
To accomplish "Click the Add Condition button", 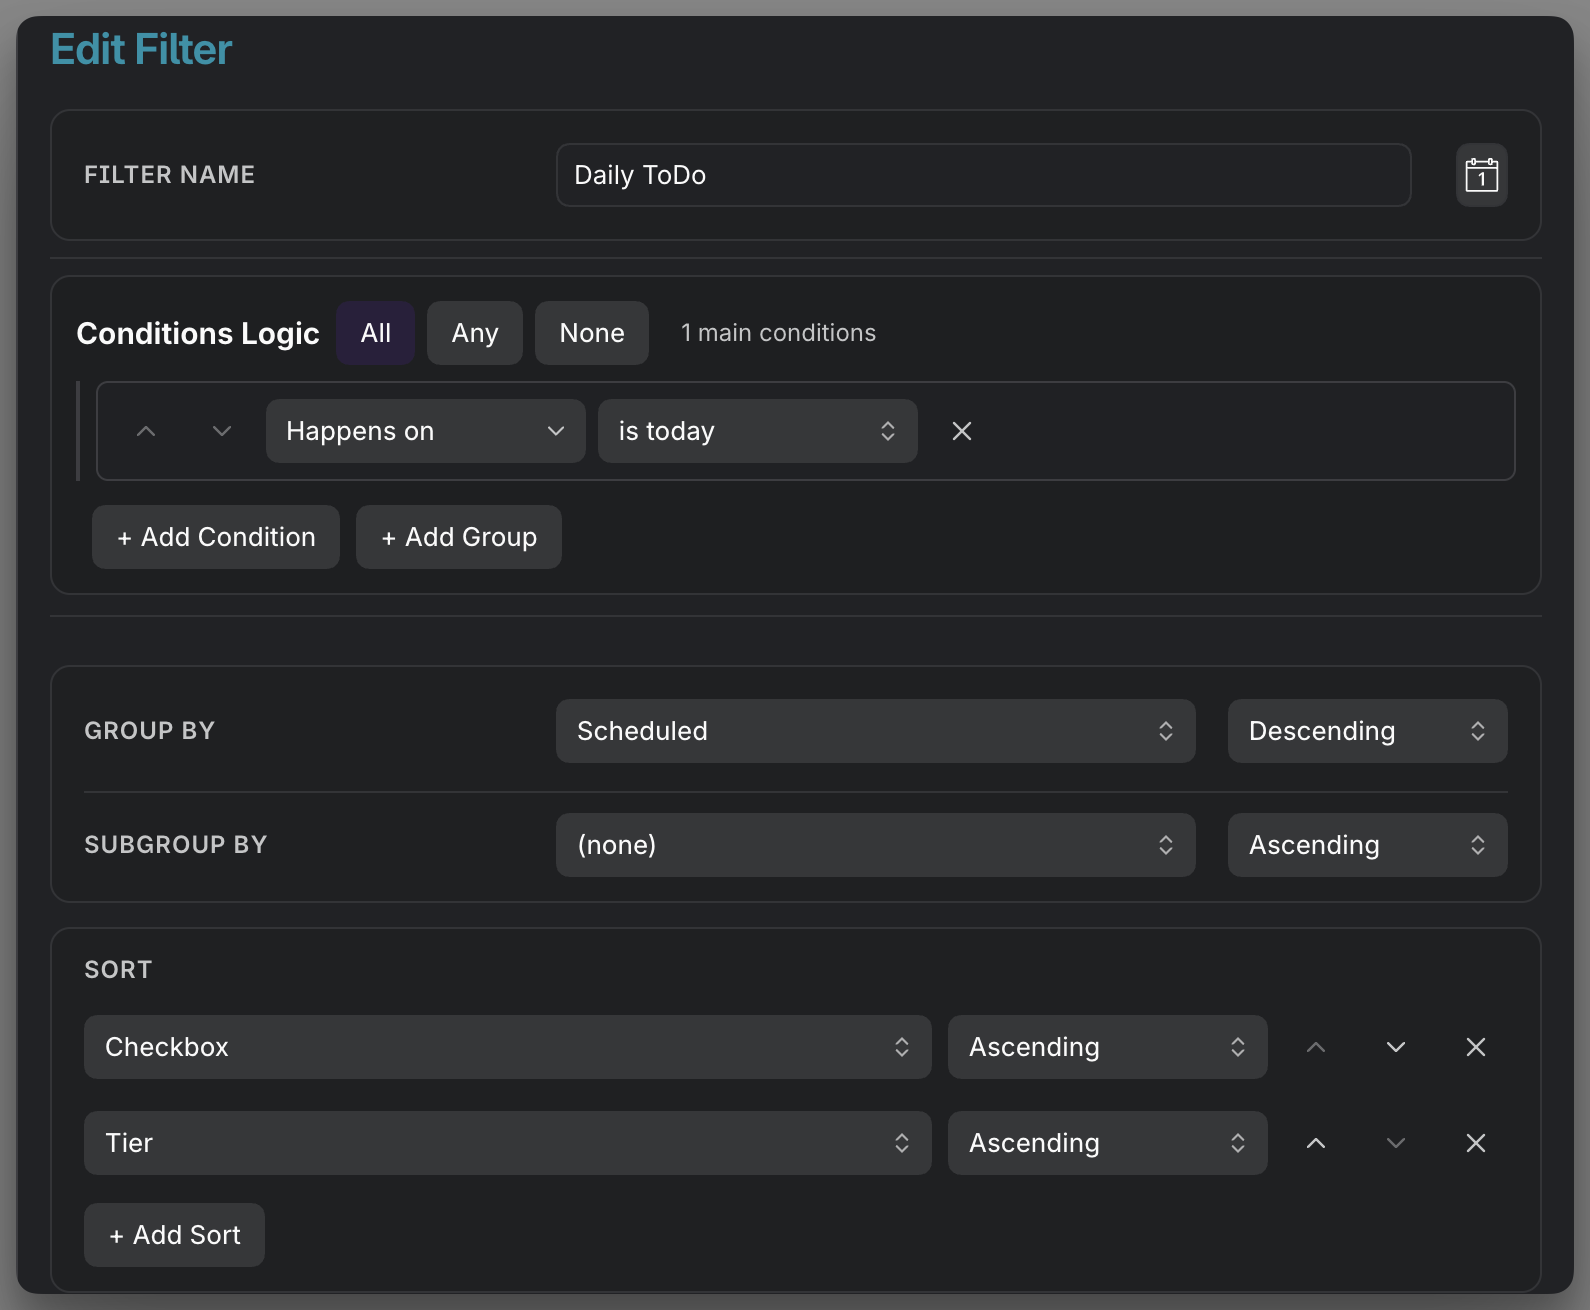I will pos(216,537).
